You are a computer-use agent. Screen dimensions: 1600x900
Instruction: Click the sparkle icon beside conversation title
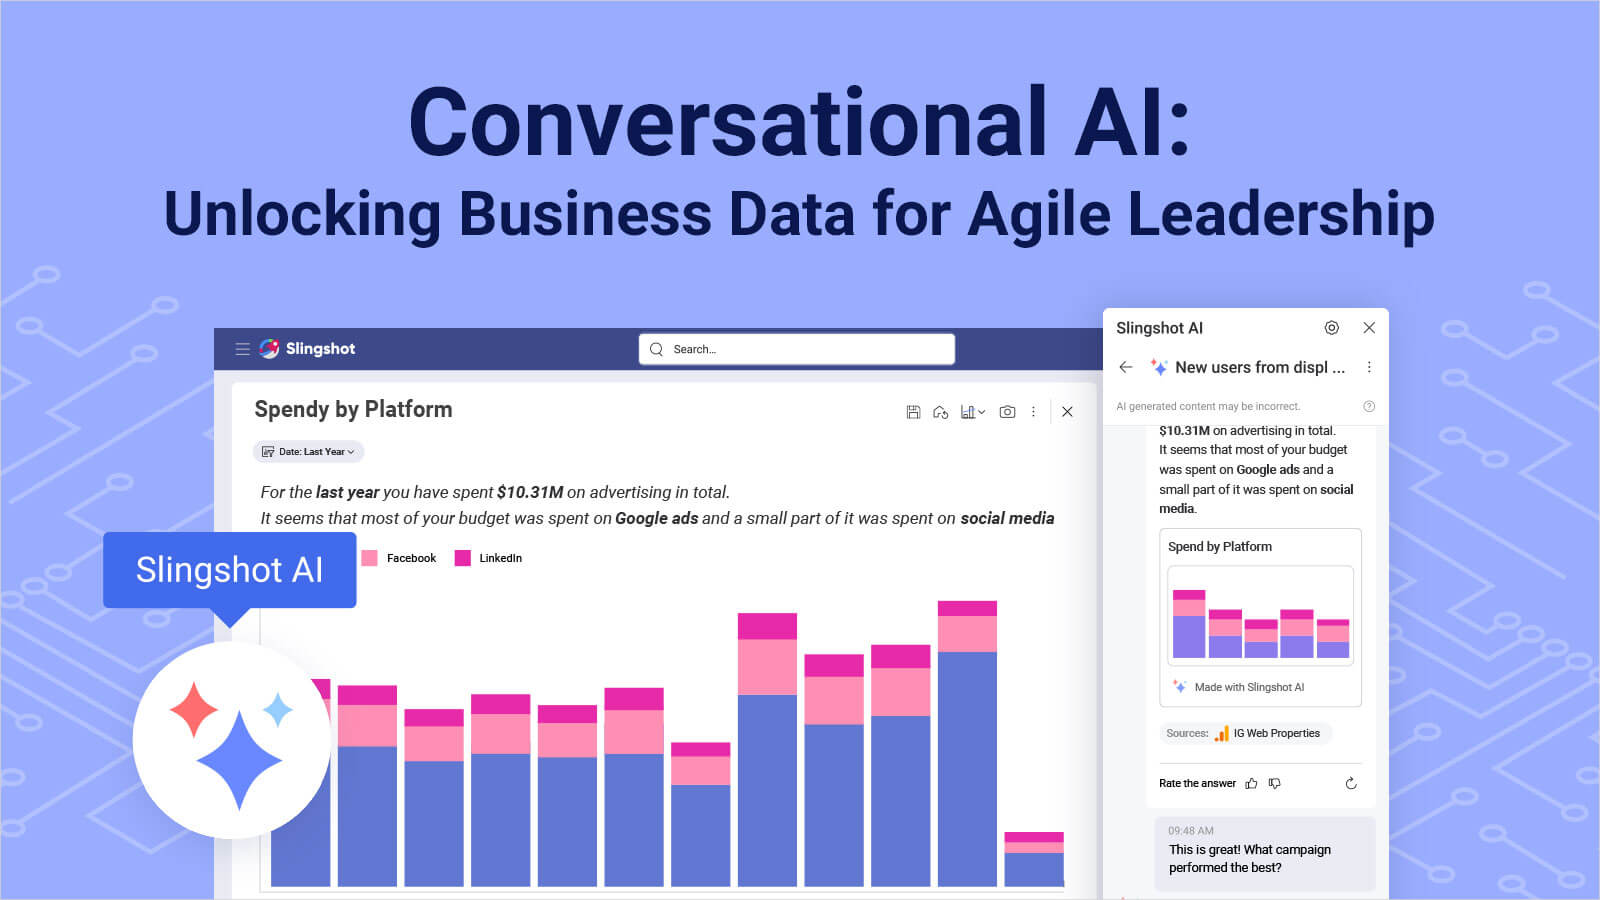[1158, 367]
